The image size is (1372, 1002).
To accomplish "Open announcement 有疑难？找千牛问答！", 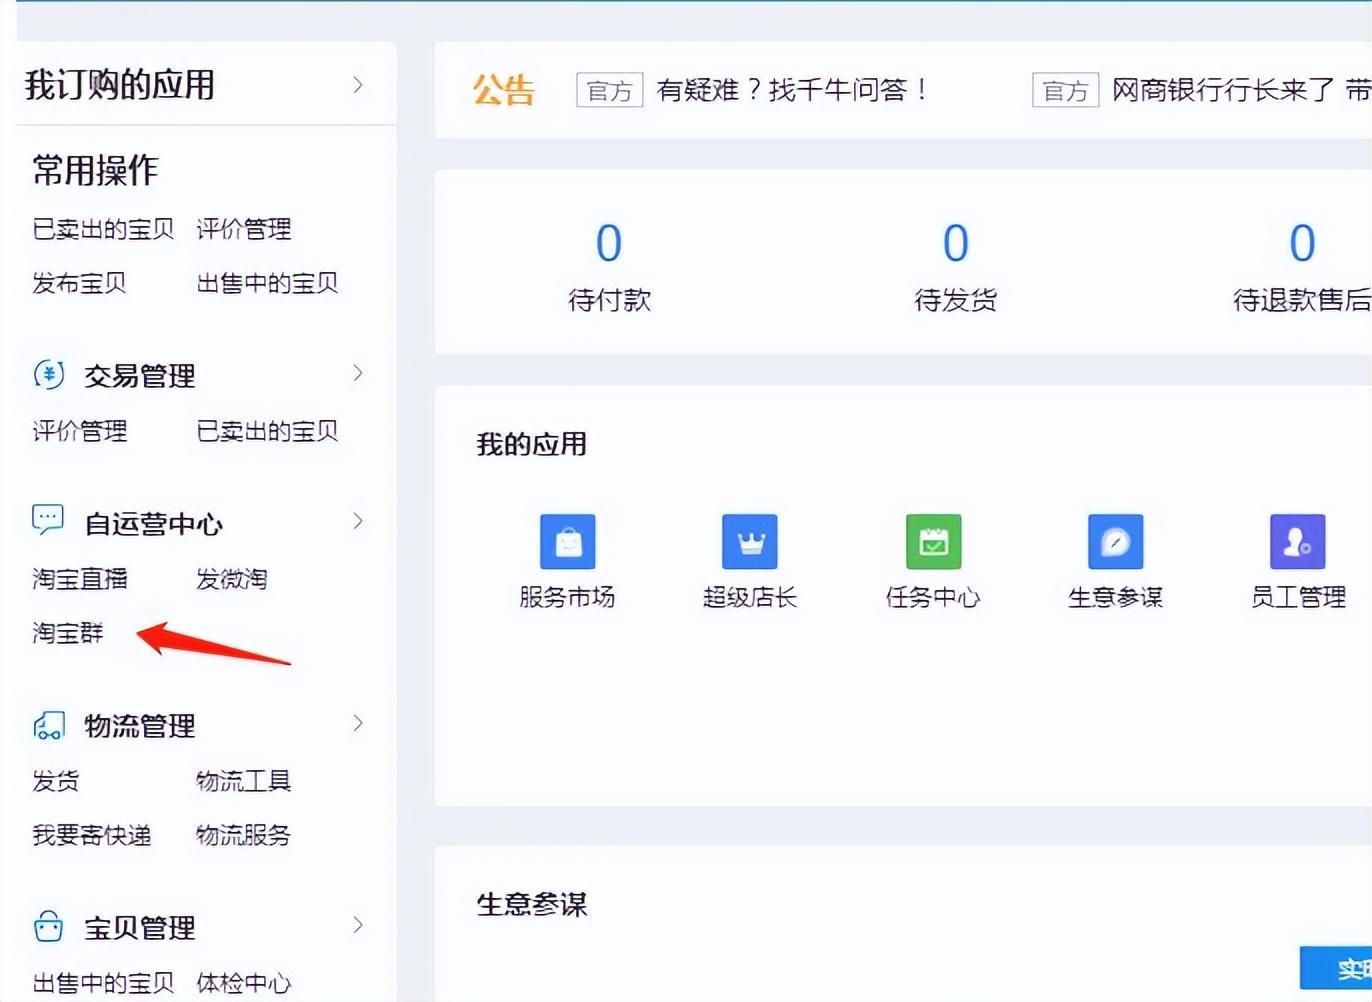I will (x=794, y=90).
